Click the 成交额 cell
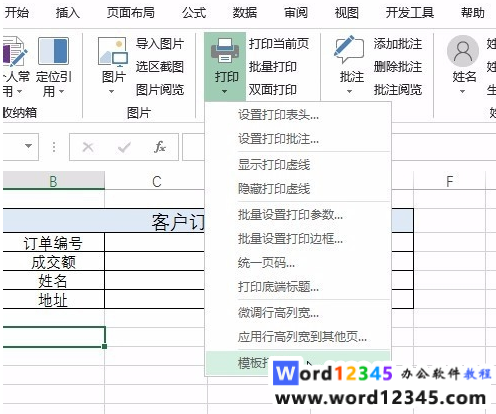The height and width of the screenshot is (414, 496). click(53, 261)
